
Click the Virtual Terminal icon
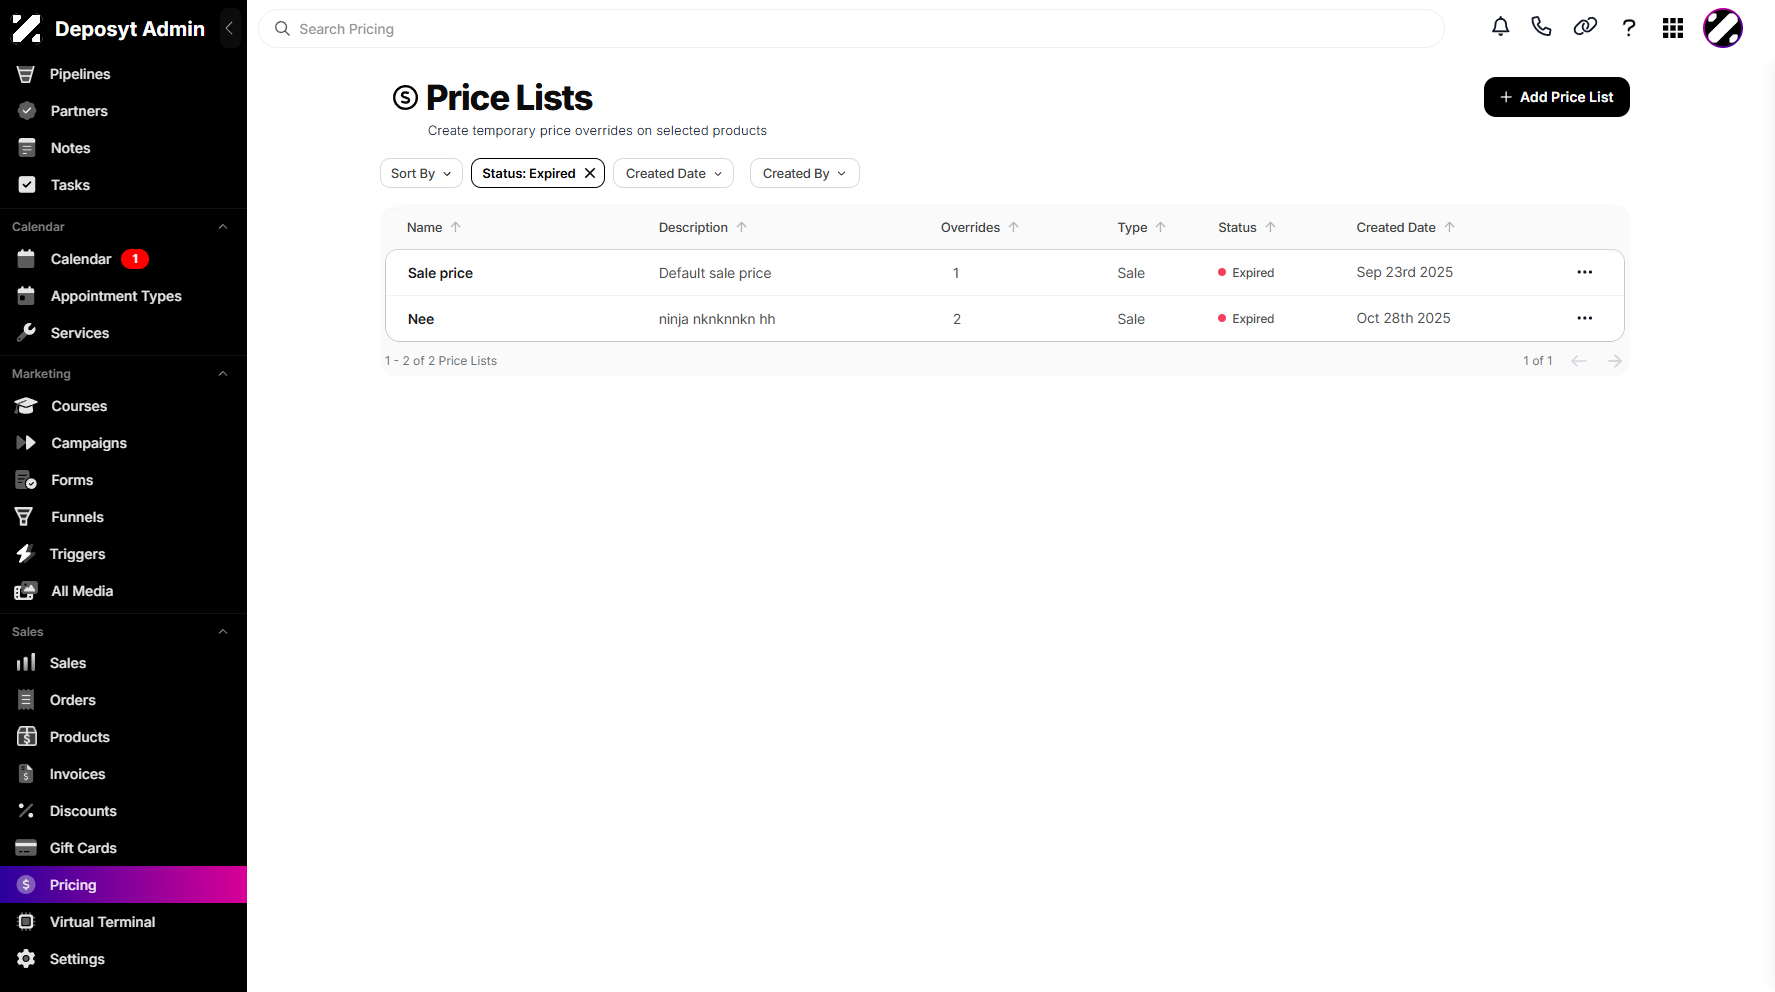(x=26, y=922)
